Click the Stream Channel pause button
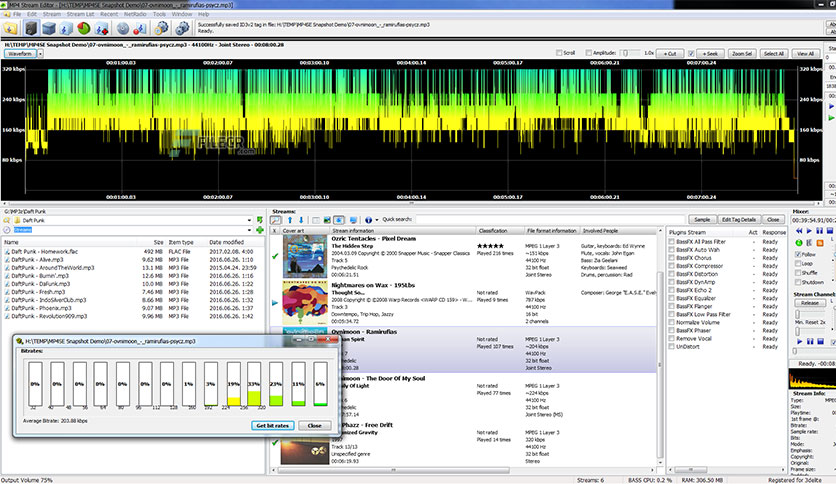836x484 pixels. click(810, 341)
